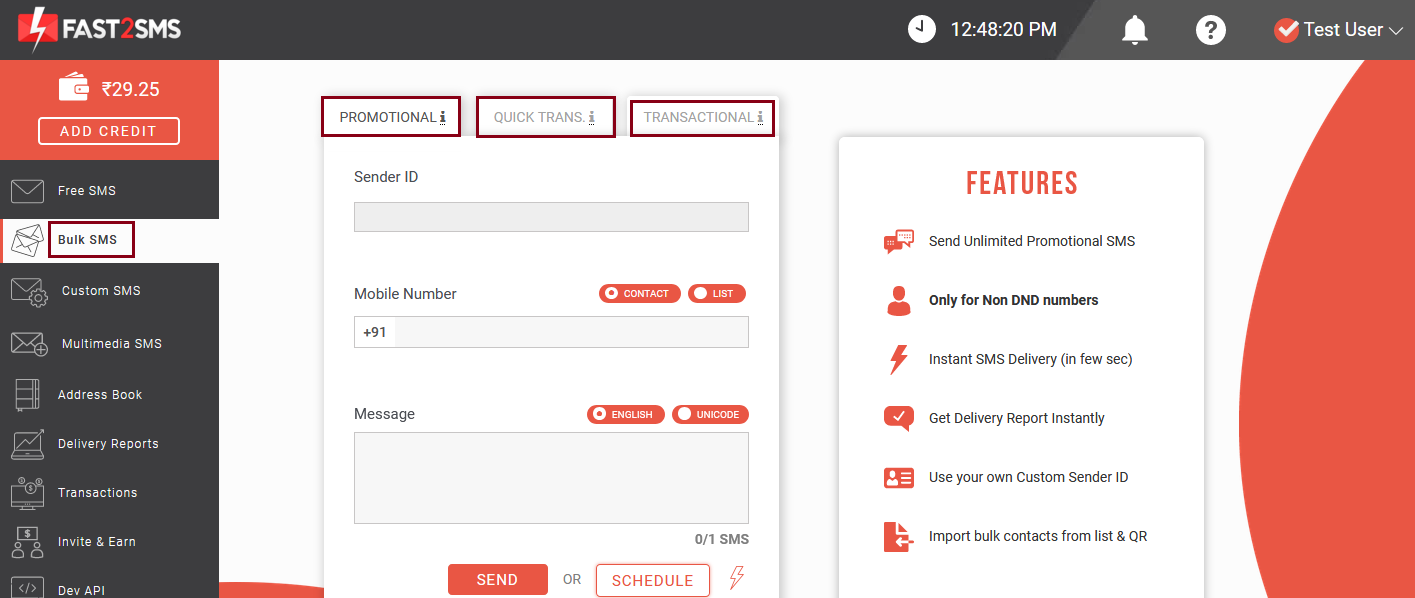Click Send Unlimited Promotional SMS chat icon

click(899, 242)
